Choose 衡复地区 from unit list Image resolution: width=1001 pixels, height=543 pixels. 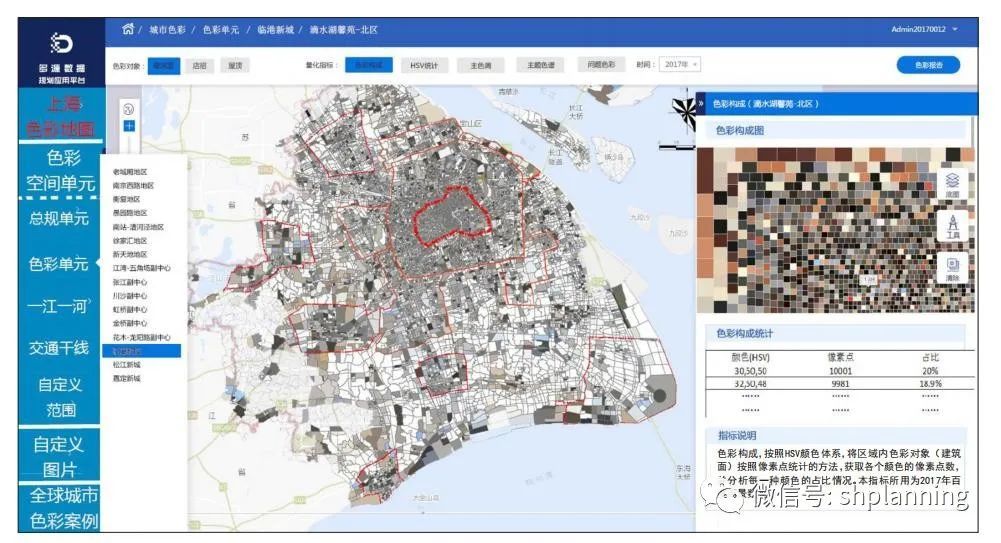[x=126, y=199]
